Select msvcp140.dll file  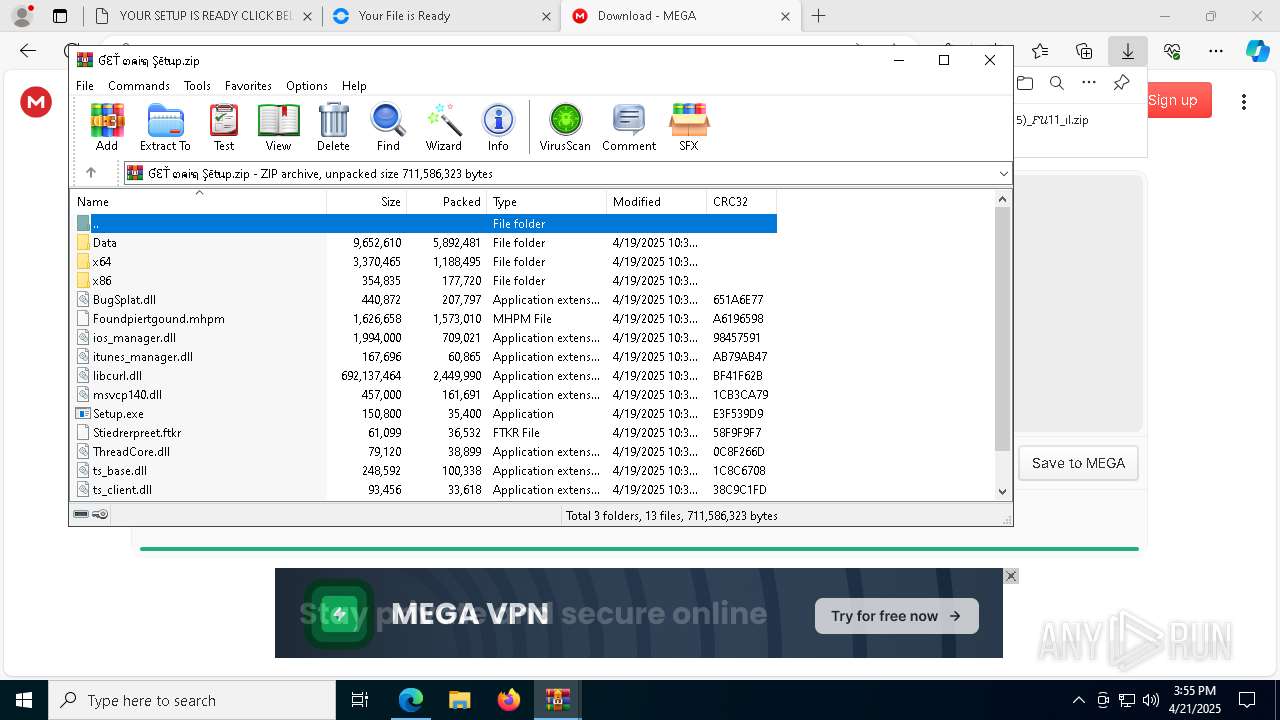pyautogui.click(x=425, y=395)
